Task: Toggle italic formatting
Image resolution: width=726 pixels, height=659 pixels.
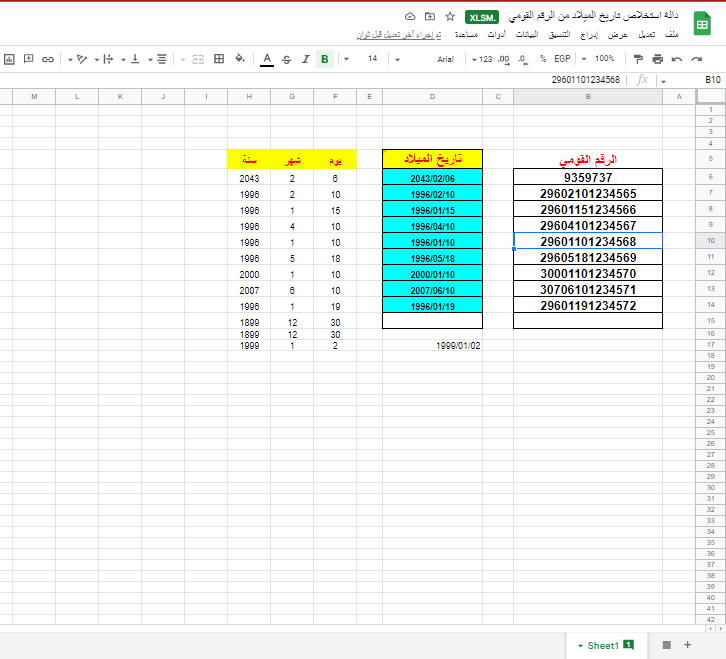Action: click(x=305, y=59)
